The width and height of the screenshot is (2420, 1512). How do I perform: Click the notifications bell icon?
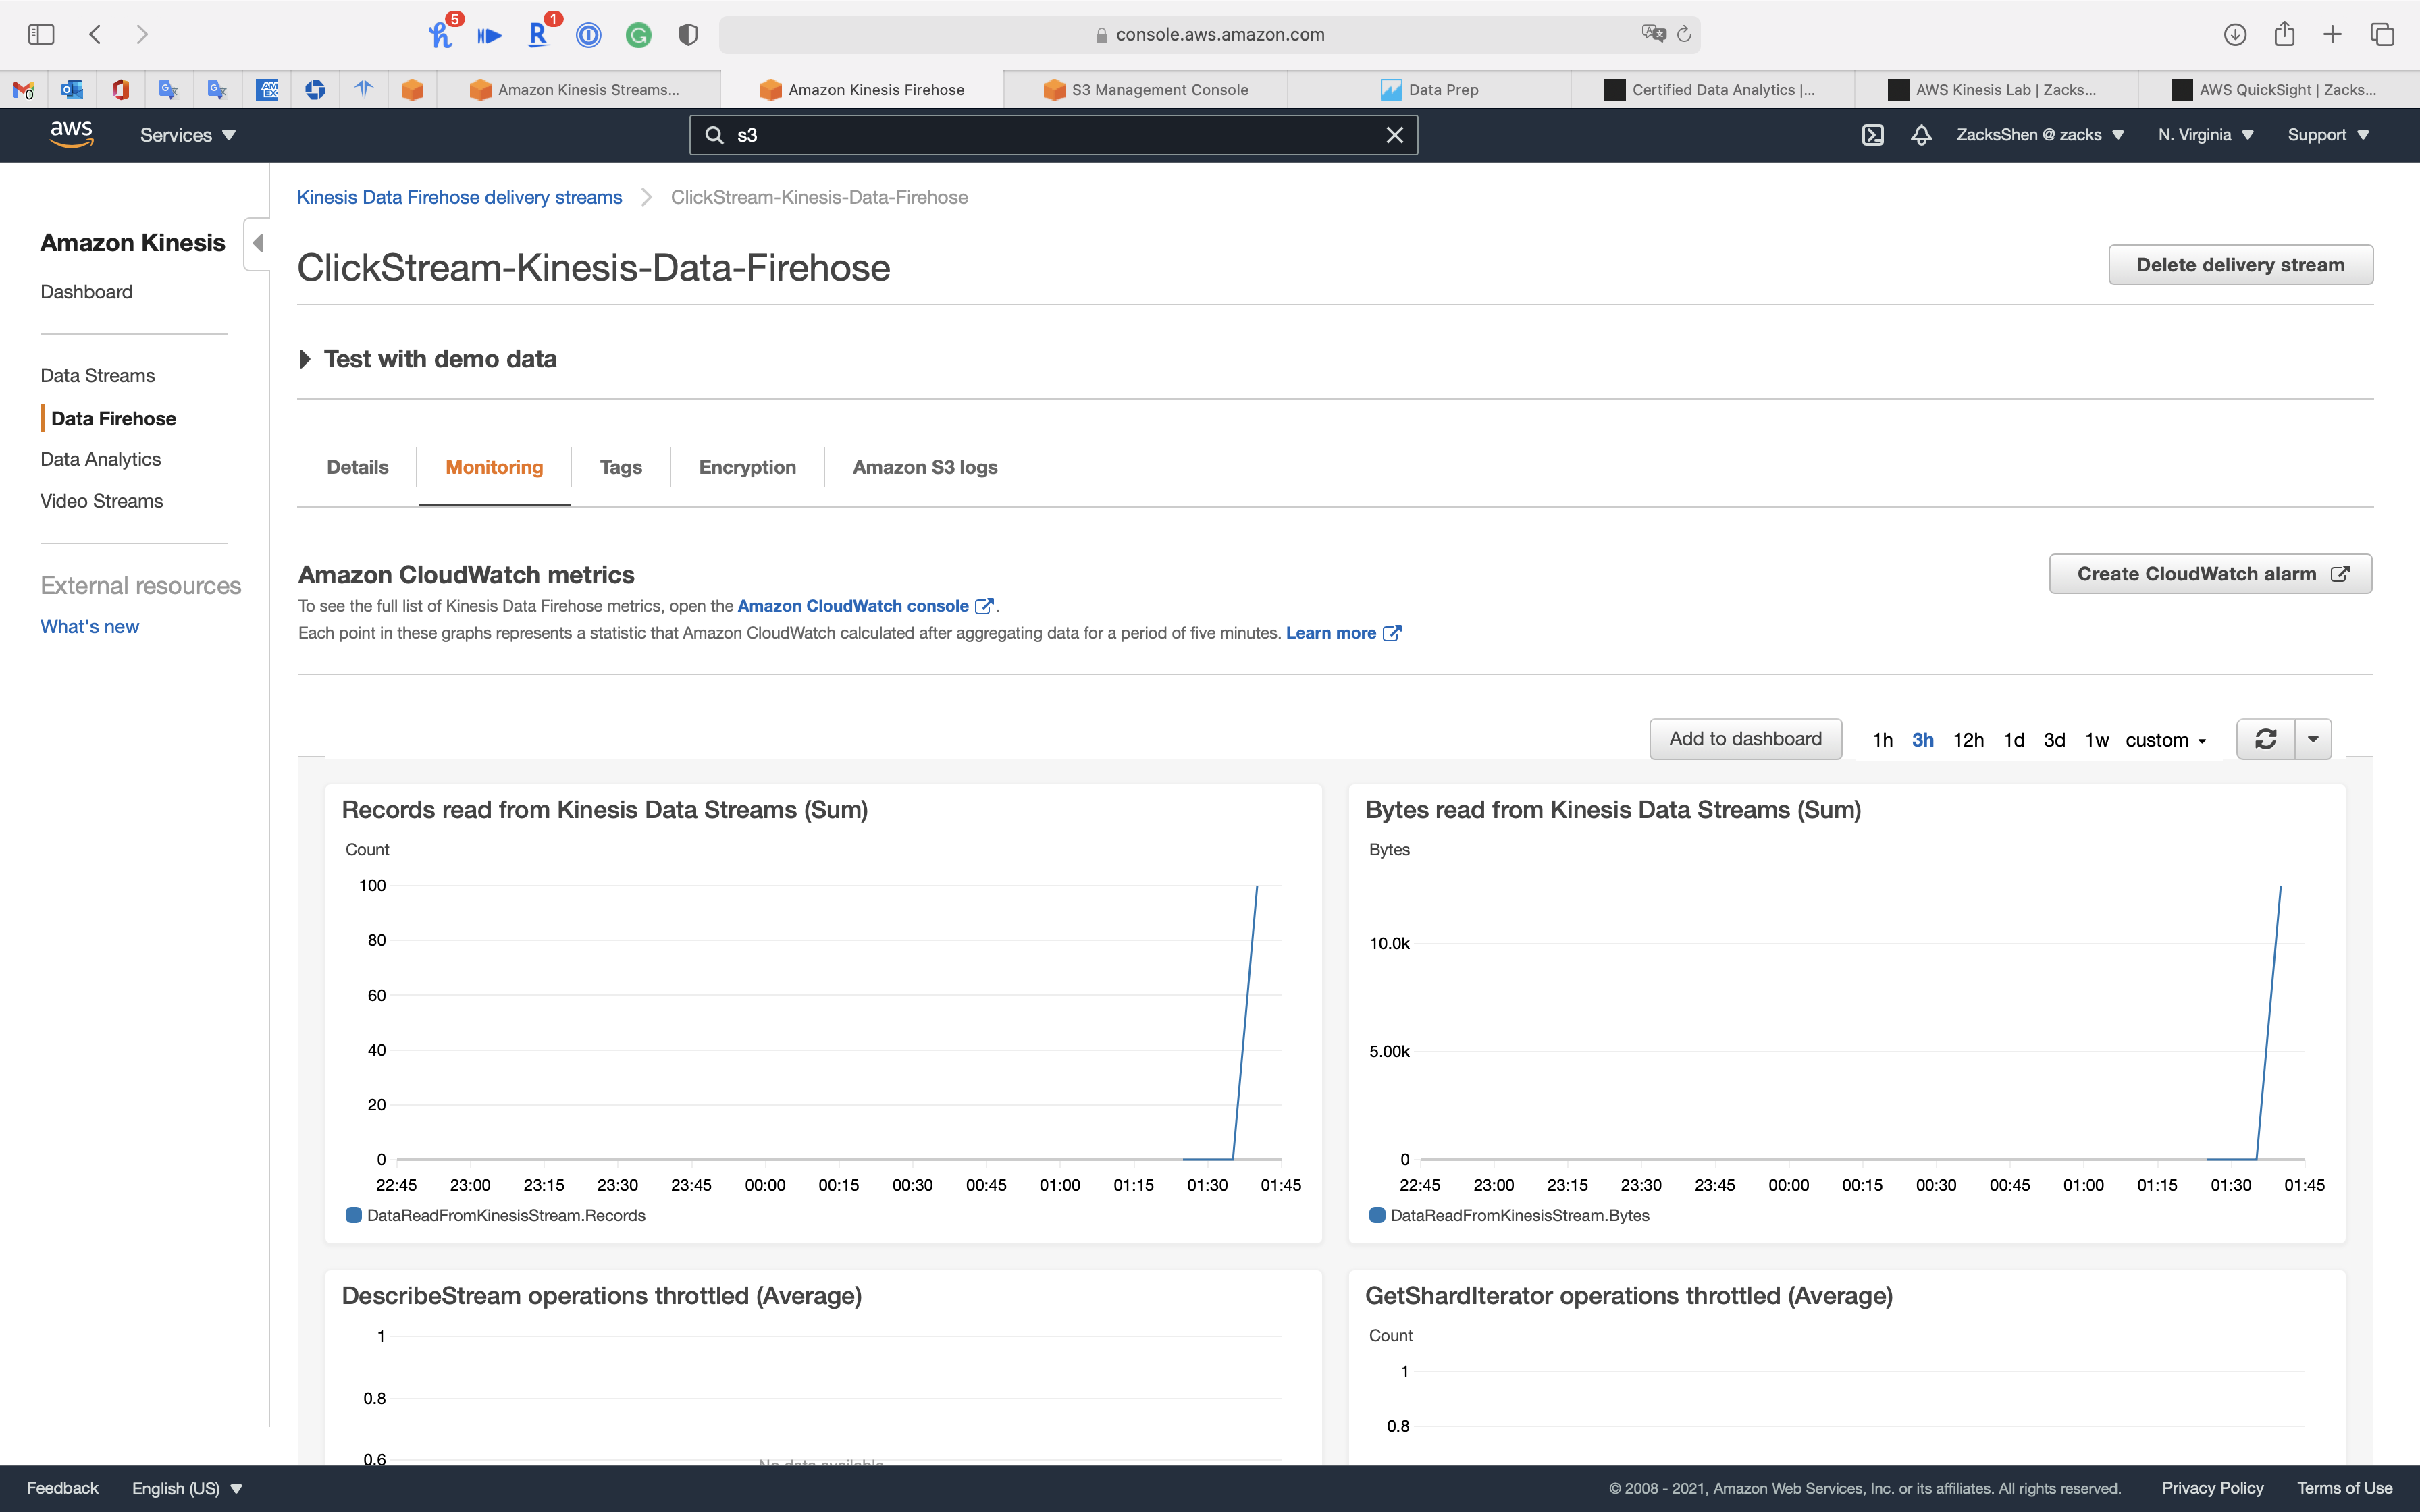(1921, 135)
